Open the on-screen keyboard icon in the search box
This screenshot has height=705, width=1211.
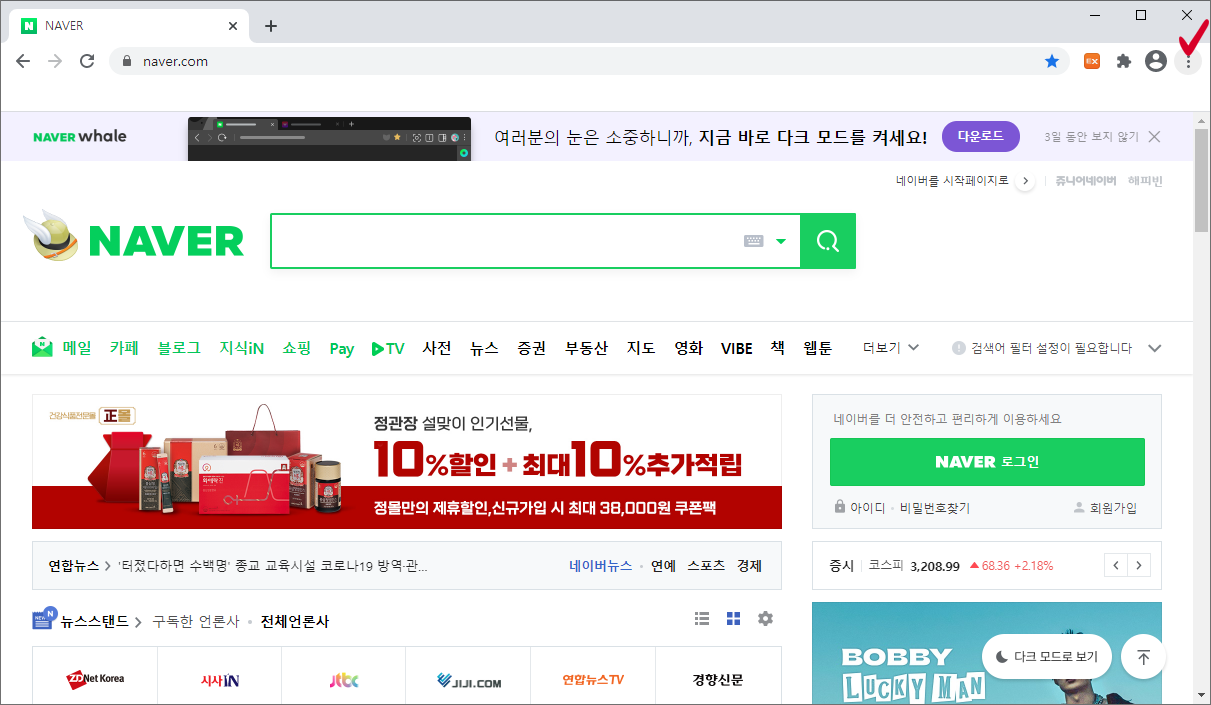pos(754,241)
